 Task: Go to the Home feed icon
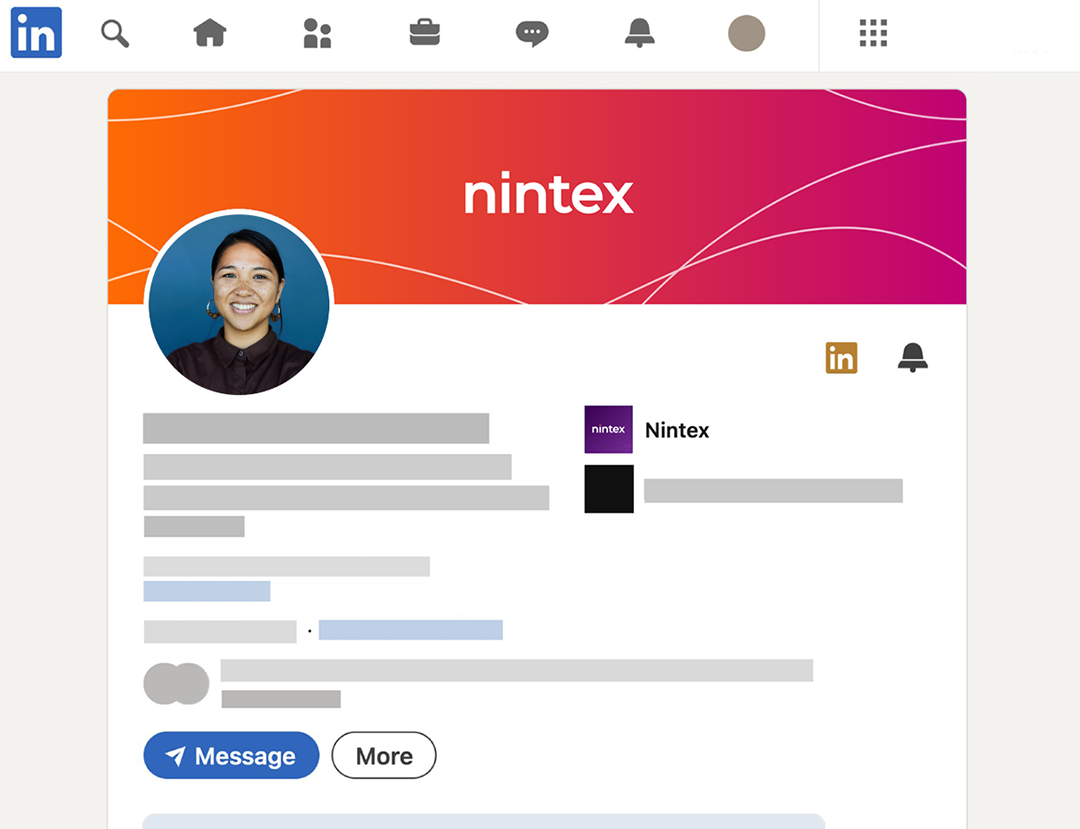(x=210, y=33)
